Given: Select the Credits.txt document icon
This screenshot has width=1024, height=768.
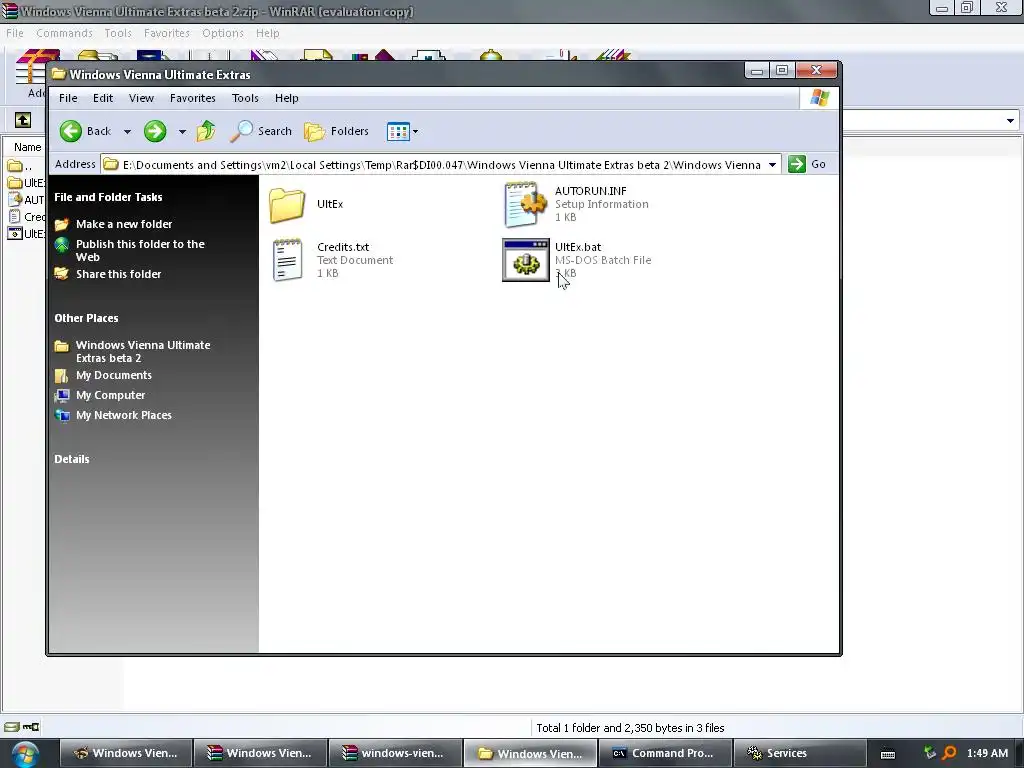Looking at the screenshot, I should tap(287, 260).
